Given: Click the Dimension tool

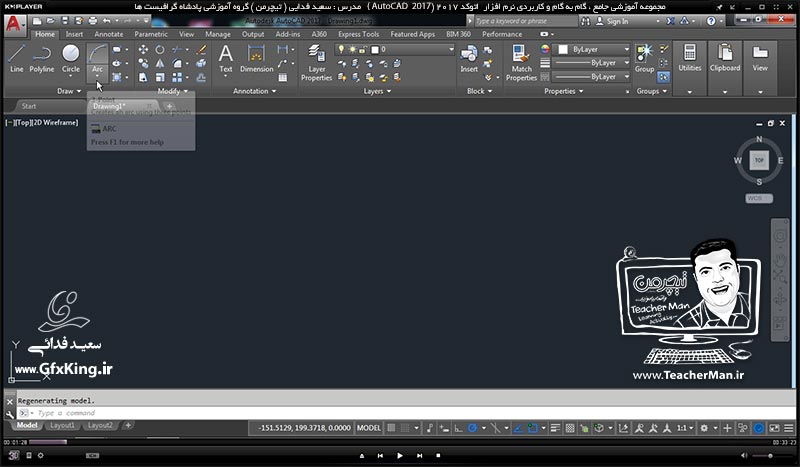Looking at the screenshot, I should point(257,58).
